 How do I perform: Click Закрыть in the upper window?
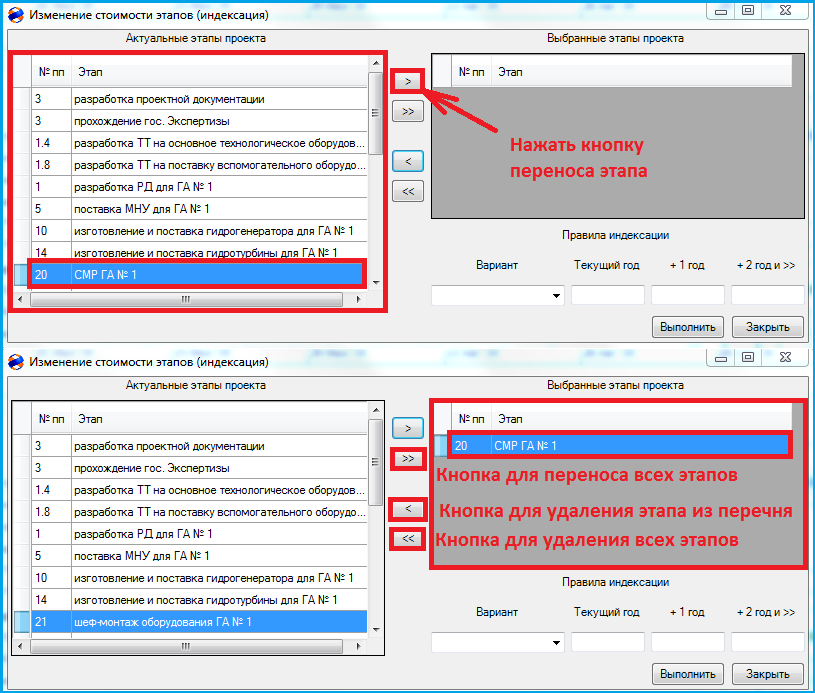coord(768,327)
